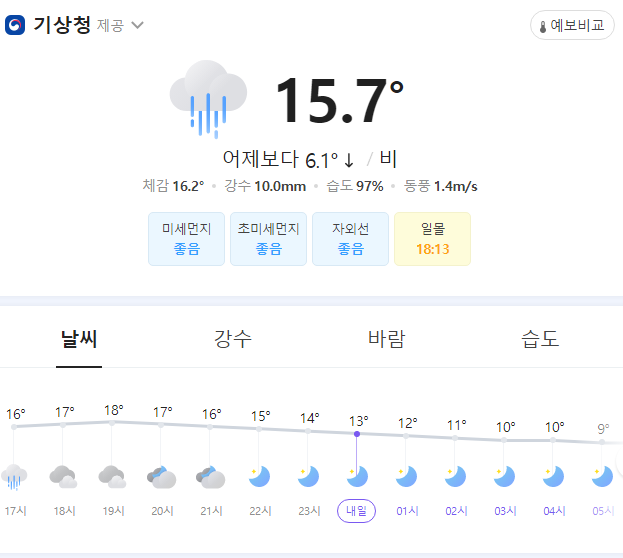The image size is (623, 558).
Task: Switch to the 바람 tab
Action: click(x=386, y=339)
